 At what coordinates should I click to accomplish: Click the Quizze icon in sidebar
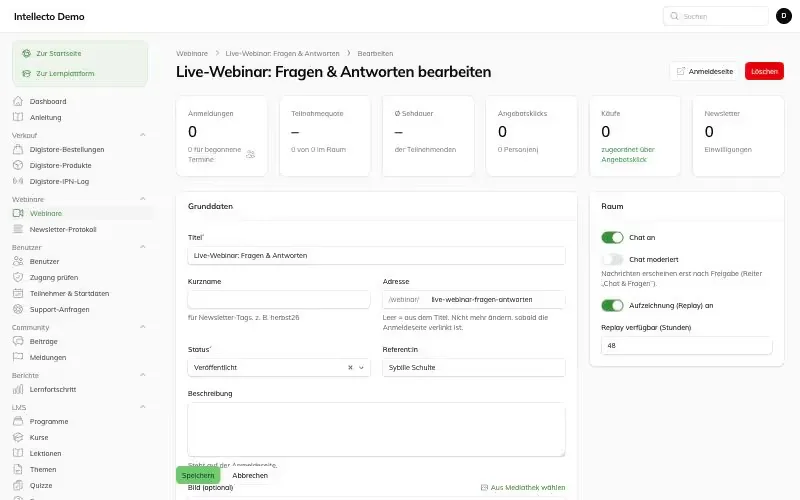[x=18, y=485]
